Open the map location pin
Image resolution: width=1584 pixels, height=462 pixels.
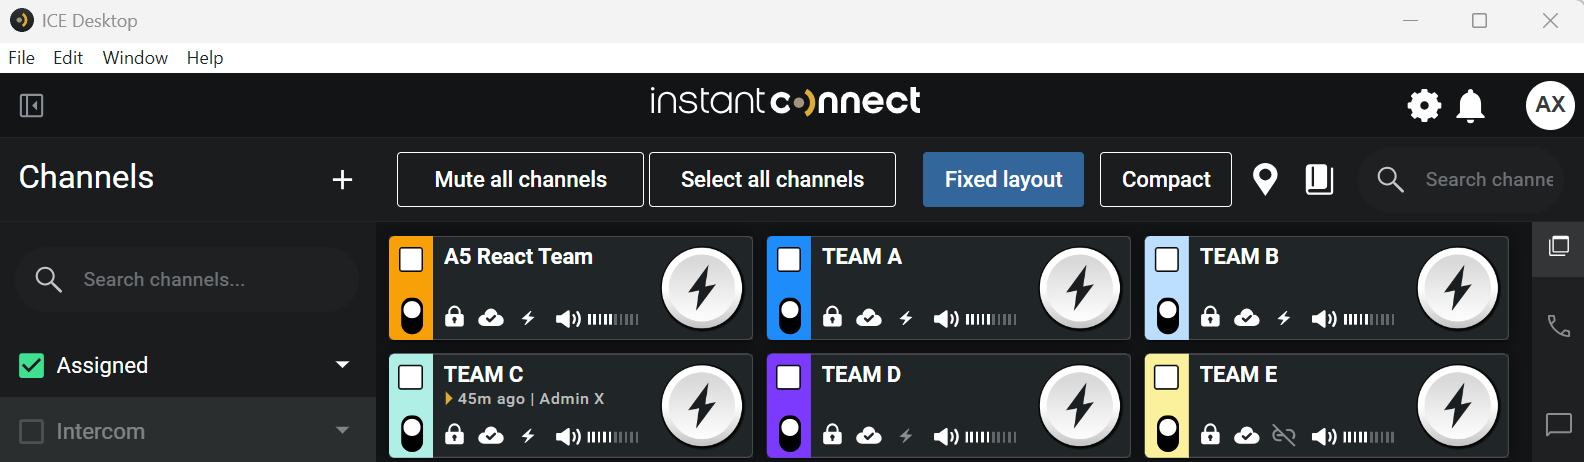point(1265,179)
